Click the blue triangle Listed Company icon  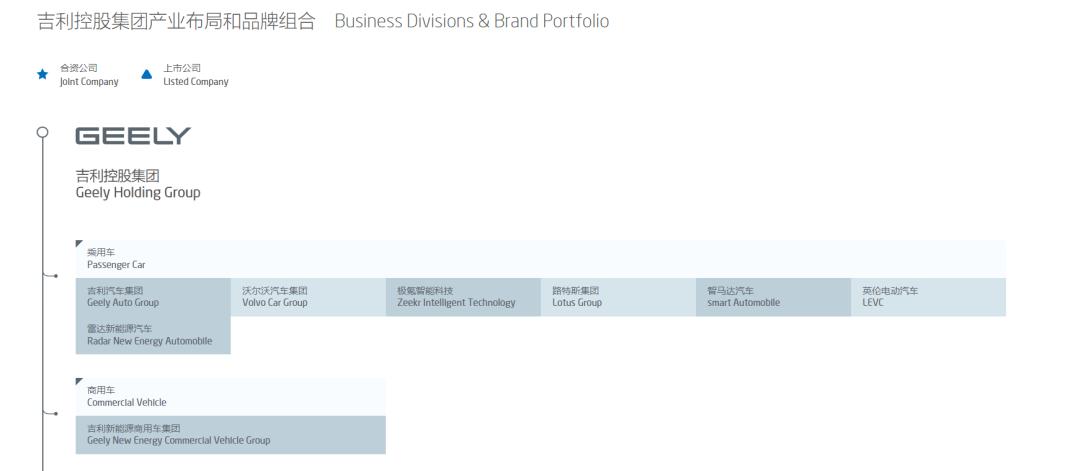tap(147, 74)
